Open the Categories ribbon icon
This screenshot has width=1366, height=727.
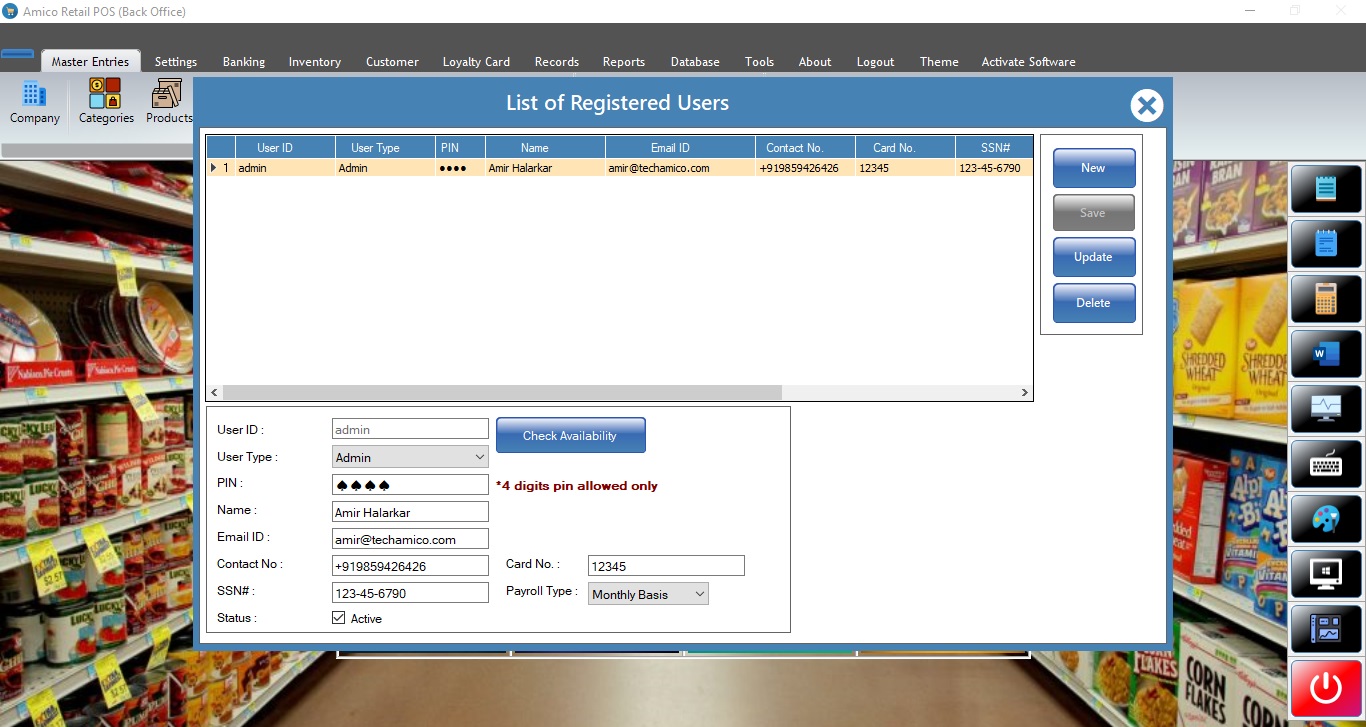[x=106, y=103]
